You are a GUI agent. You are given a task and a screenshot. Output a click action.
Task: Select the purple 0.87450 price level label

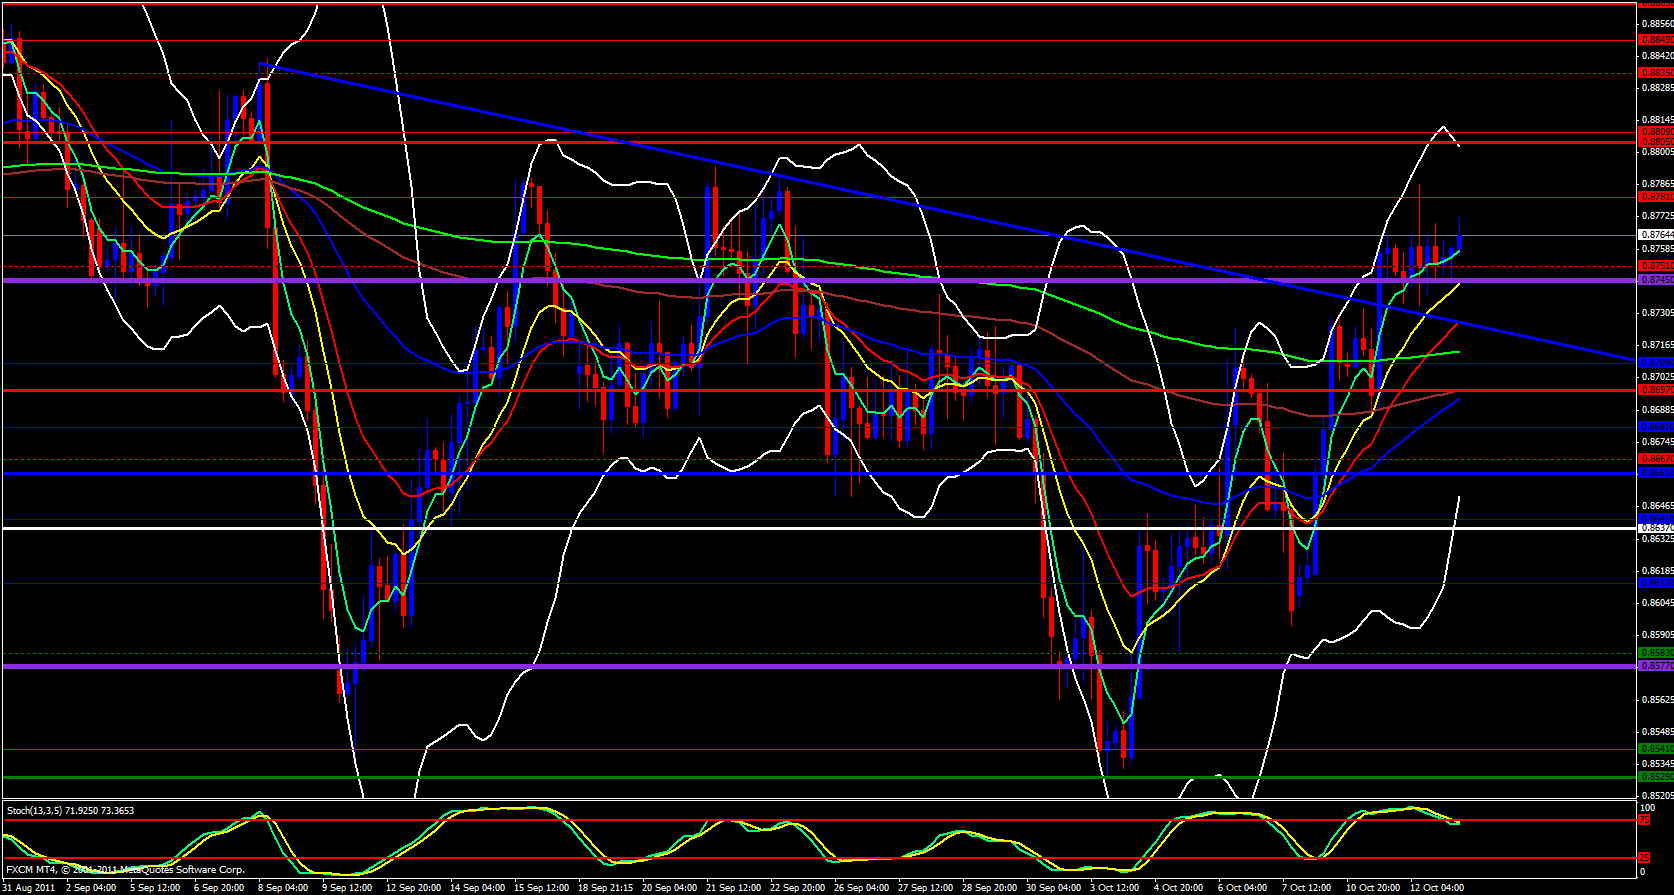1656,280
